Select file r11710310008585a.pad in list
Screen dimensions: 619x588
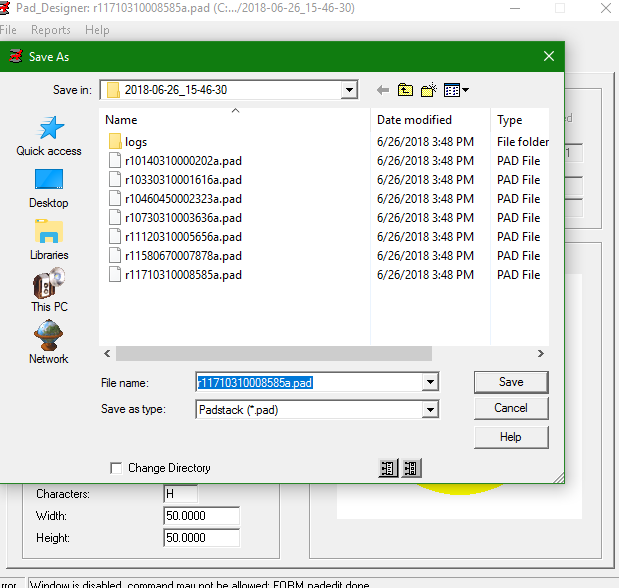point(183,274)
